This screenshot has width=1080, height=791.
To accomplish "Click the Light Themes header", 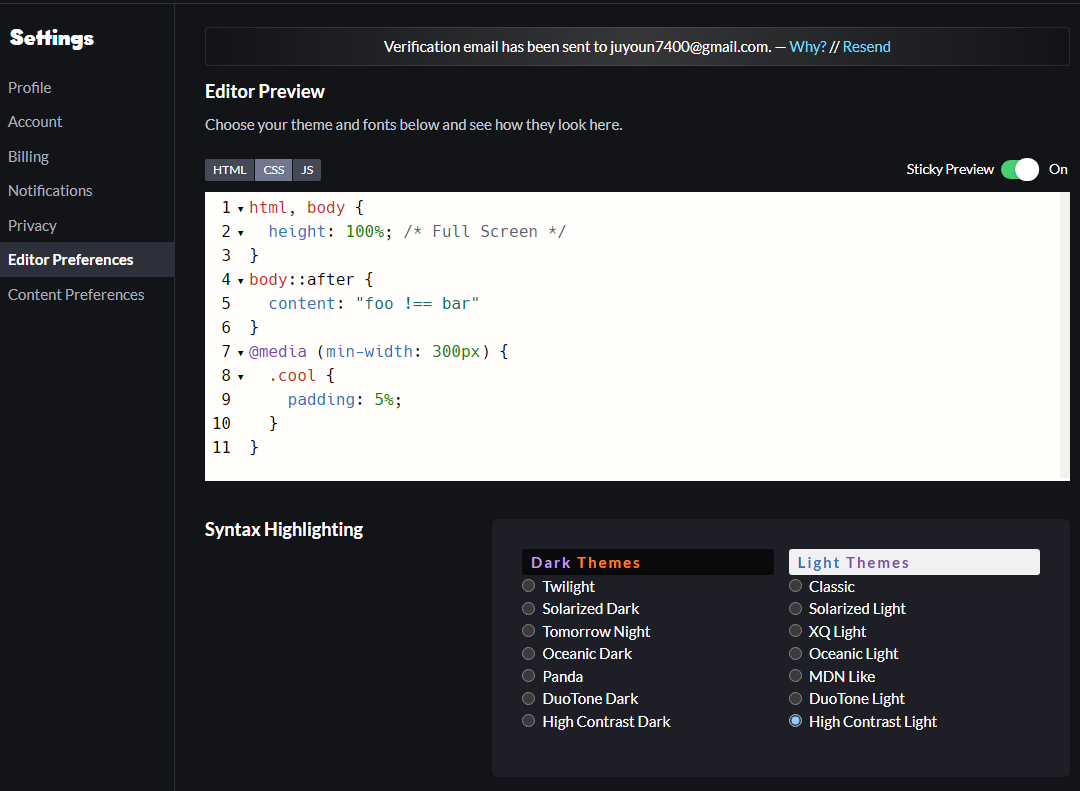I will point(914,562).
